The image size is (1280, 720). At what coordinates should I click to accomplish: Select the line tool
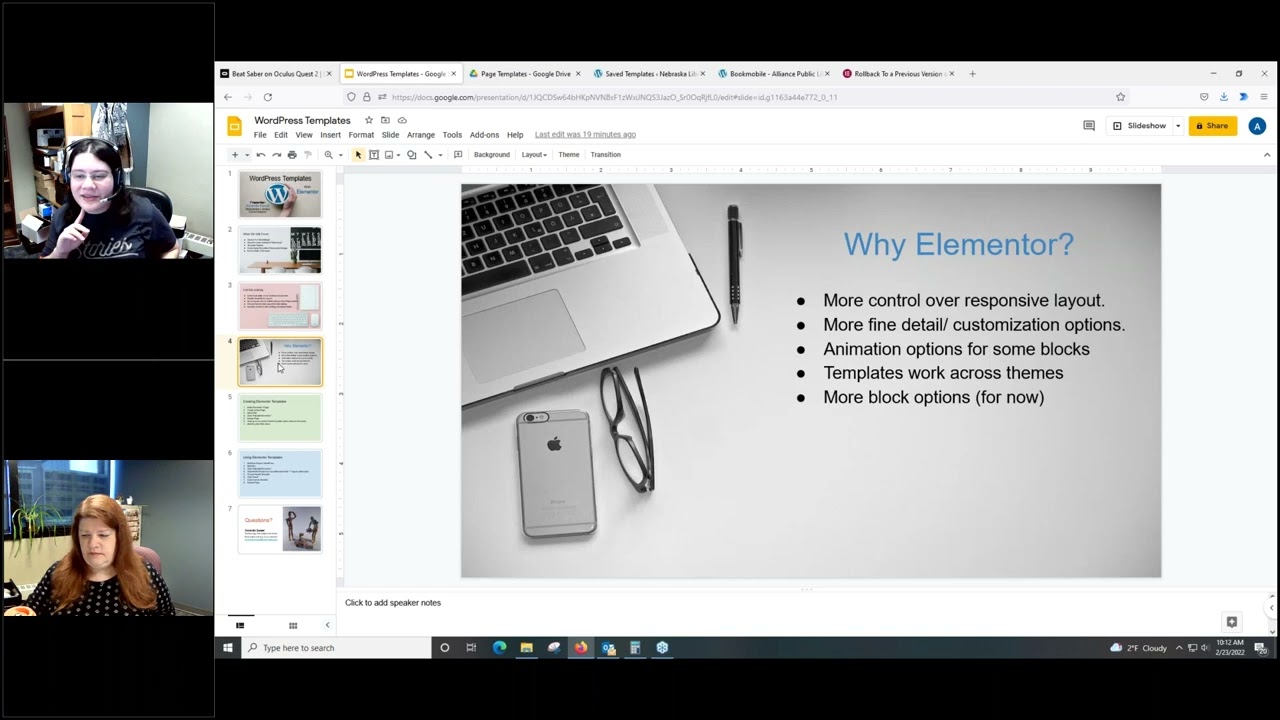coord(428,155)
